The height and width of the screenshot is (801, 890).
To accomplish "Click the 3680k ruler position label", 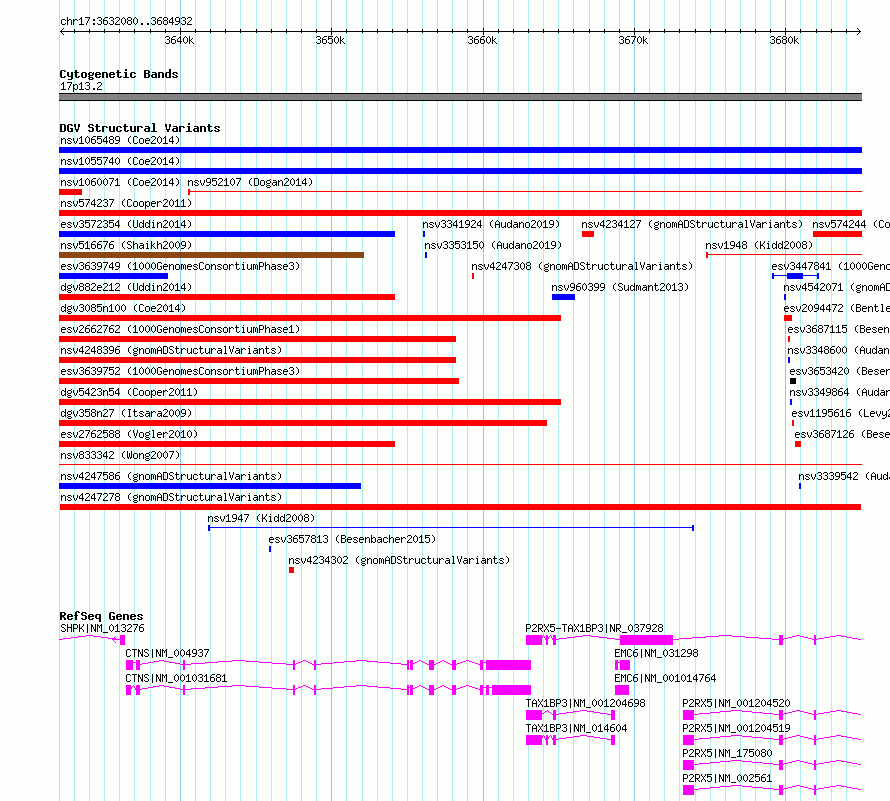I will 784,40.
